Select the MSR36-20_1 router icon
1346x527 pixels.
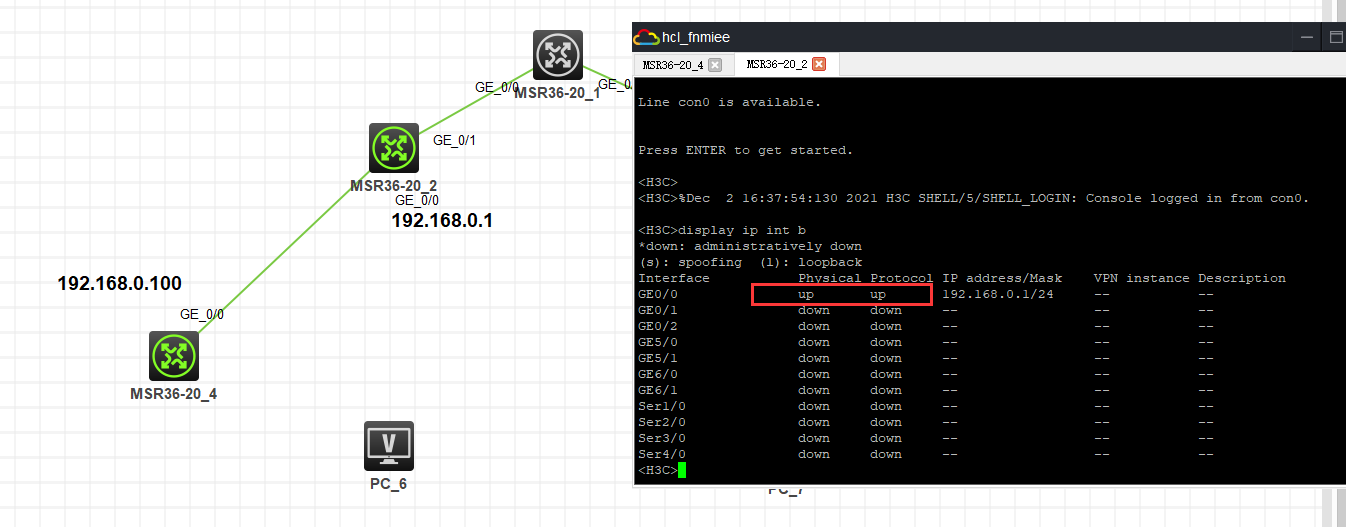558,55
